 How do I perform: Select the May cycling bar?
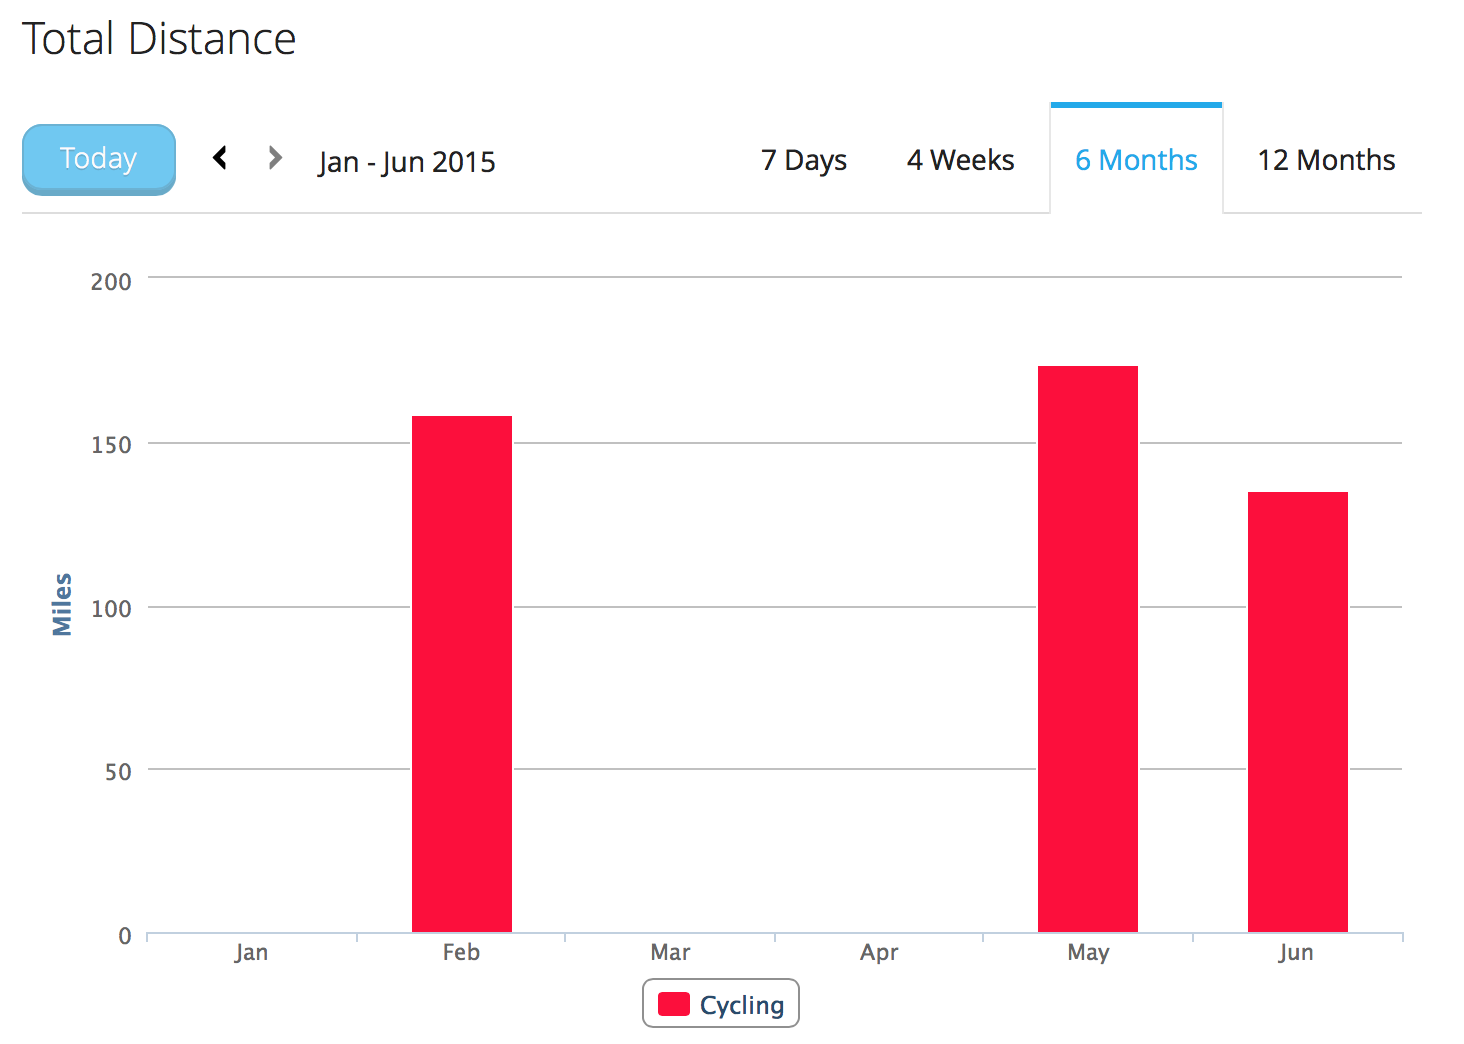click(1088, 649)
